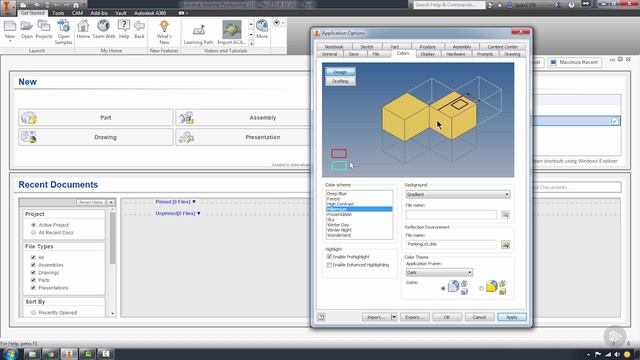Screen dimensions: 640x360
Task: Switch to the CAM ribbon tab
Action: coord(77,13)
